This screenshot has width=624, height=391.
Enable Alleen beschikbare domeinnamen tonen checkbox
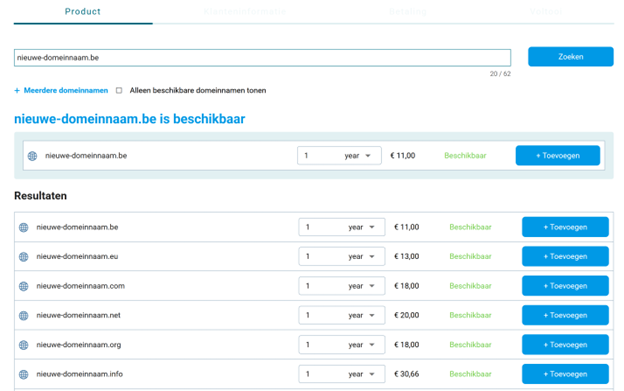[x=119, y=91]
